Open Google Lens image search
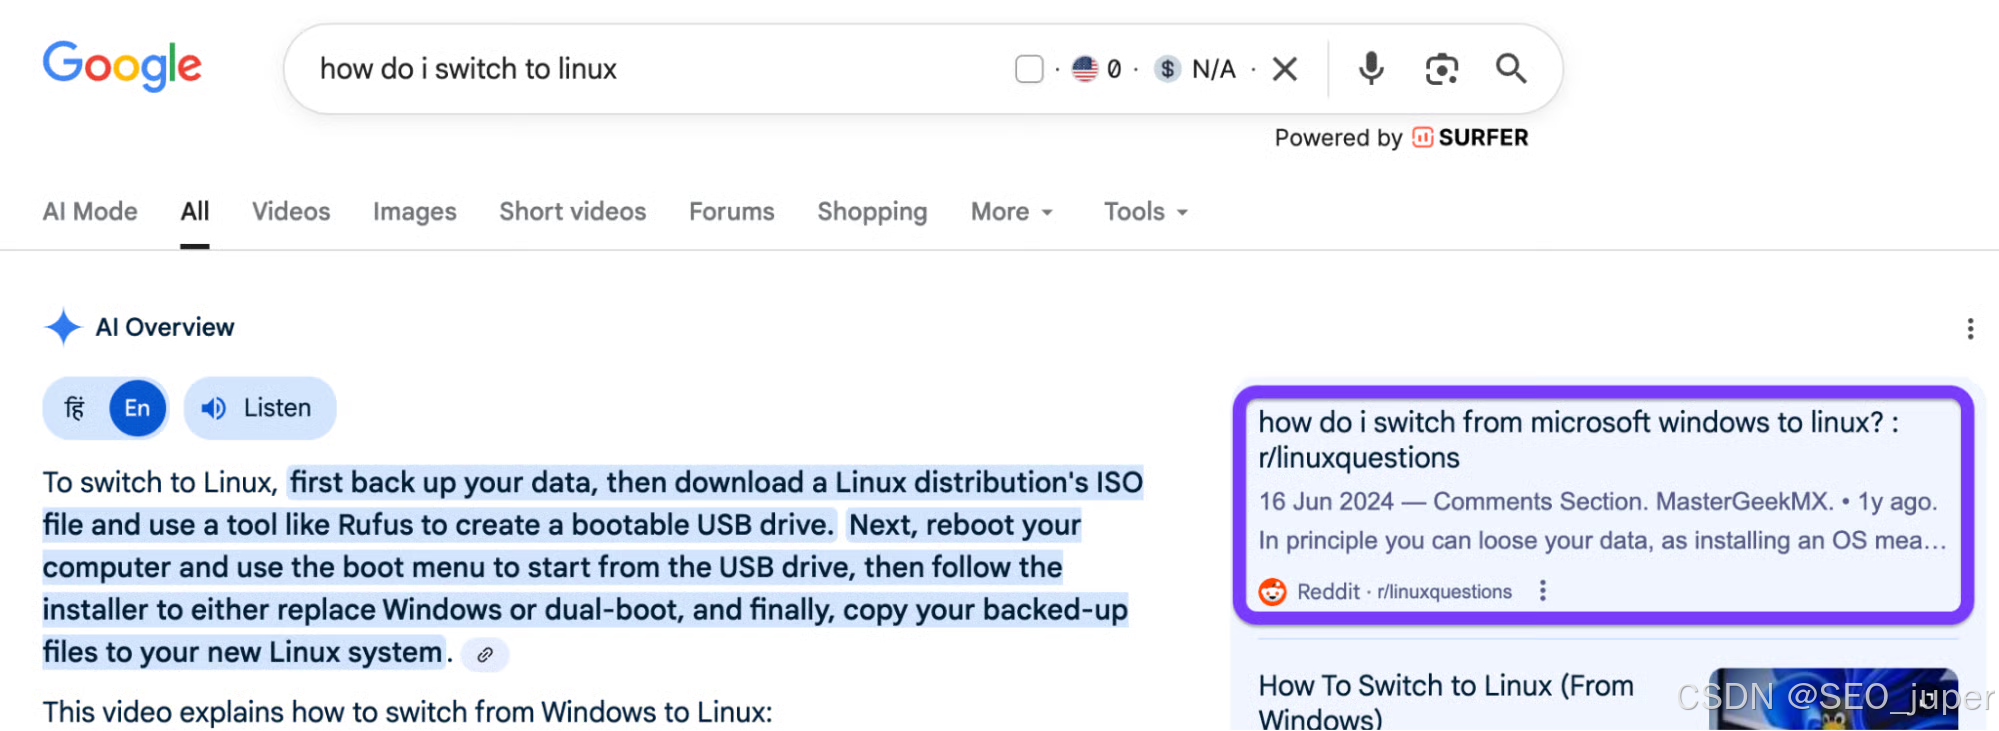The height and width of the screenshot is (731, 1999). 1441,69
